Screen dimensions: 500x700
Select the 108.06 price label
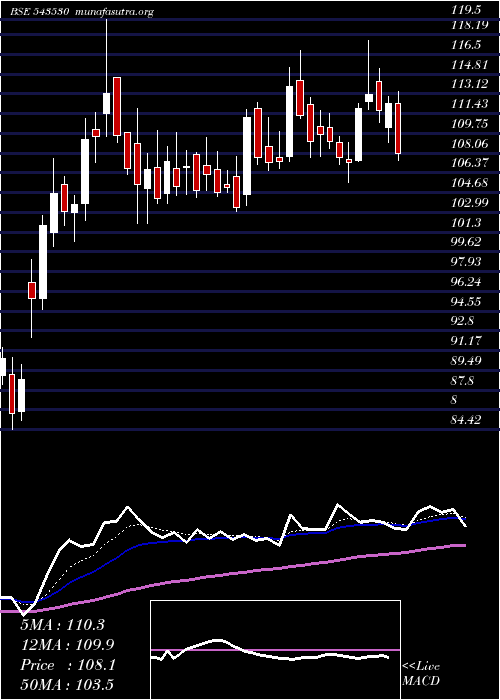[x=469, y=144]
